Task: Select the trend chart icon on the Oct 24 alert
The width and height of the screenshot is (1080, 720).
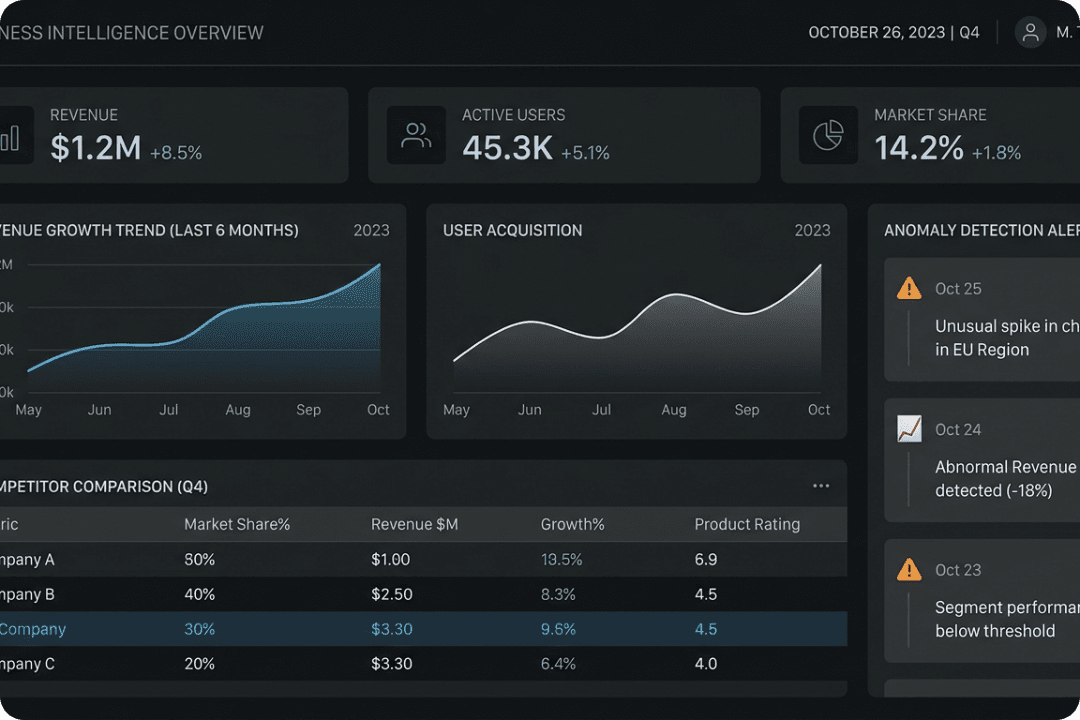Action: [908, 429]
